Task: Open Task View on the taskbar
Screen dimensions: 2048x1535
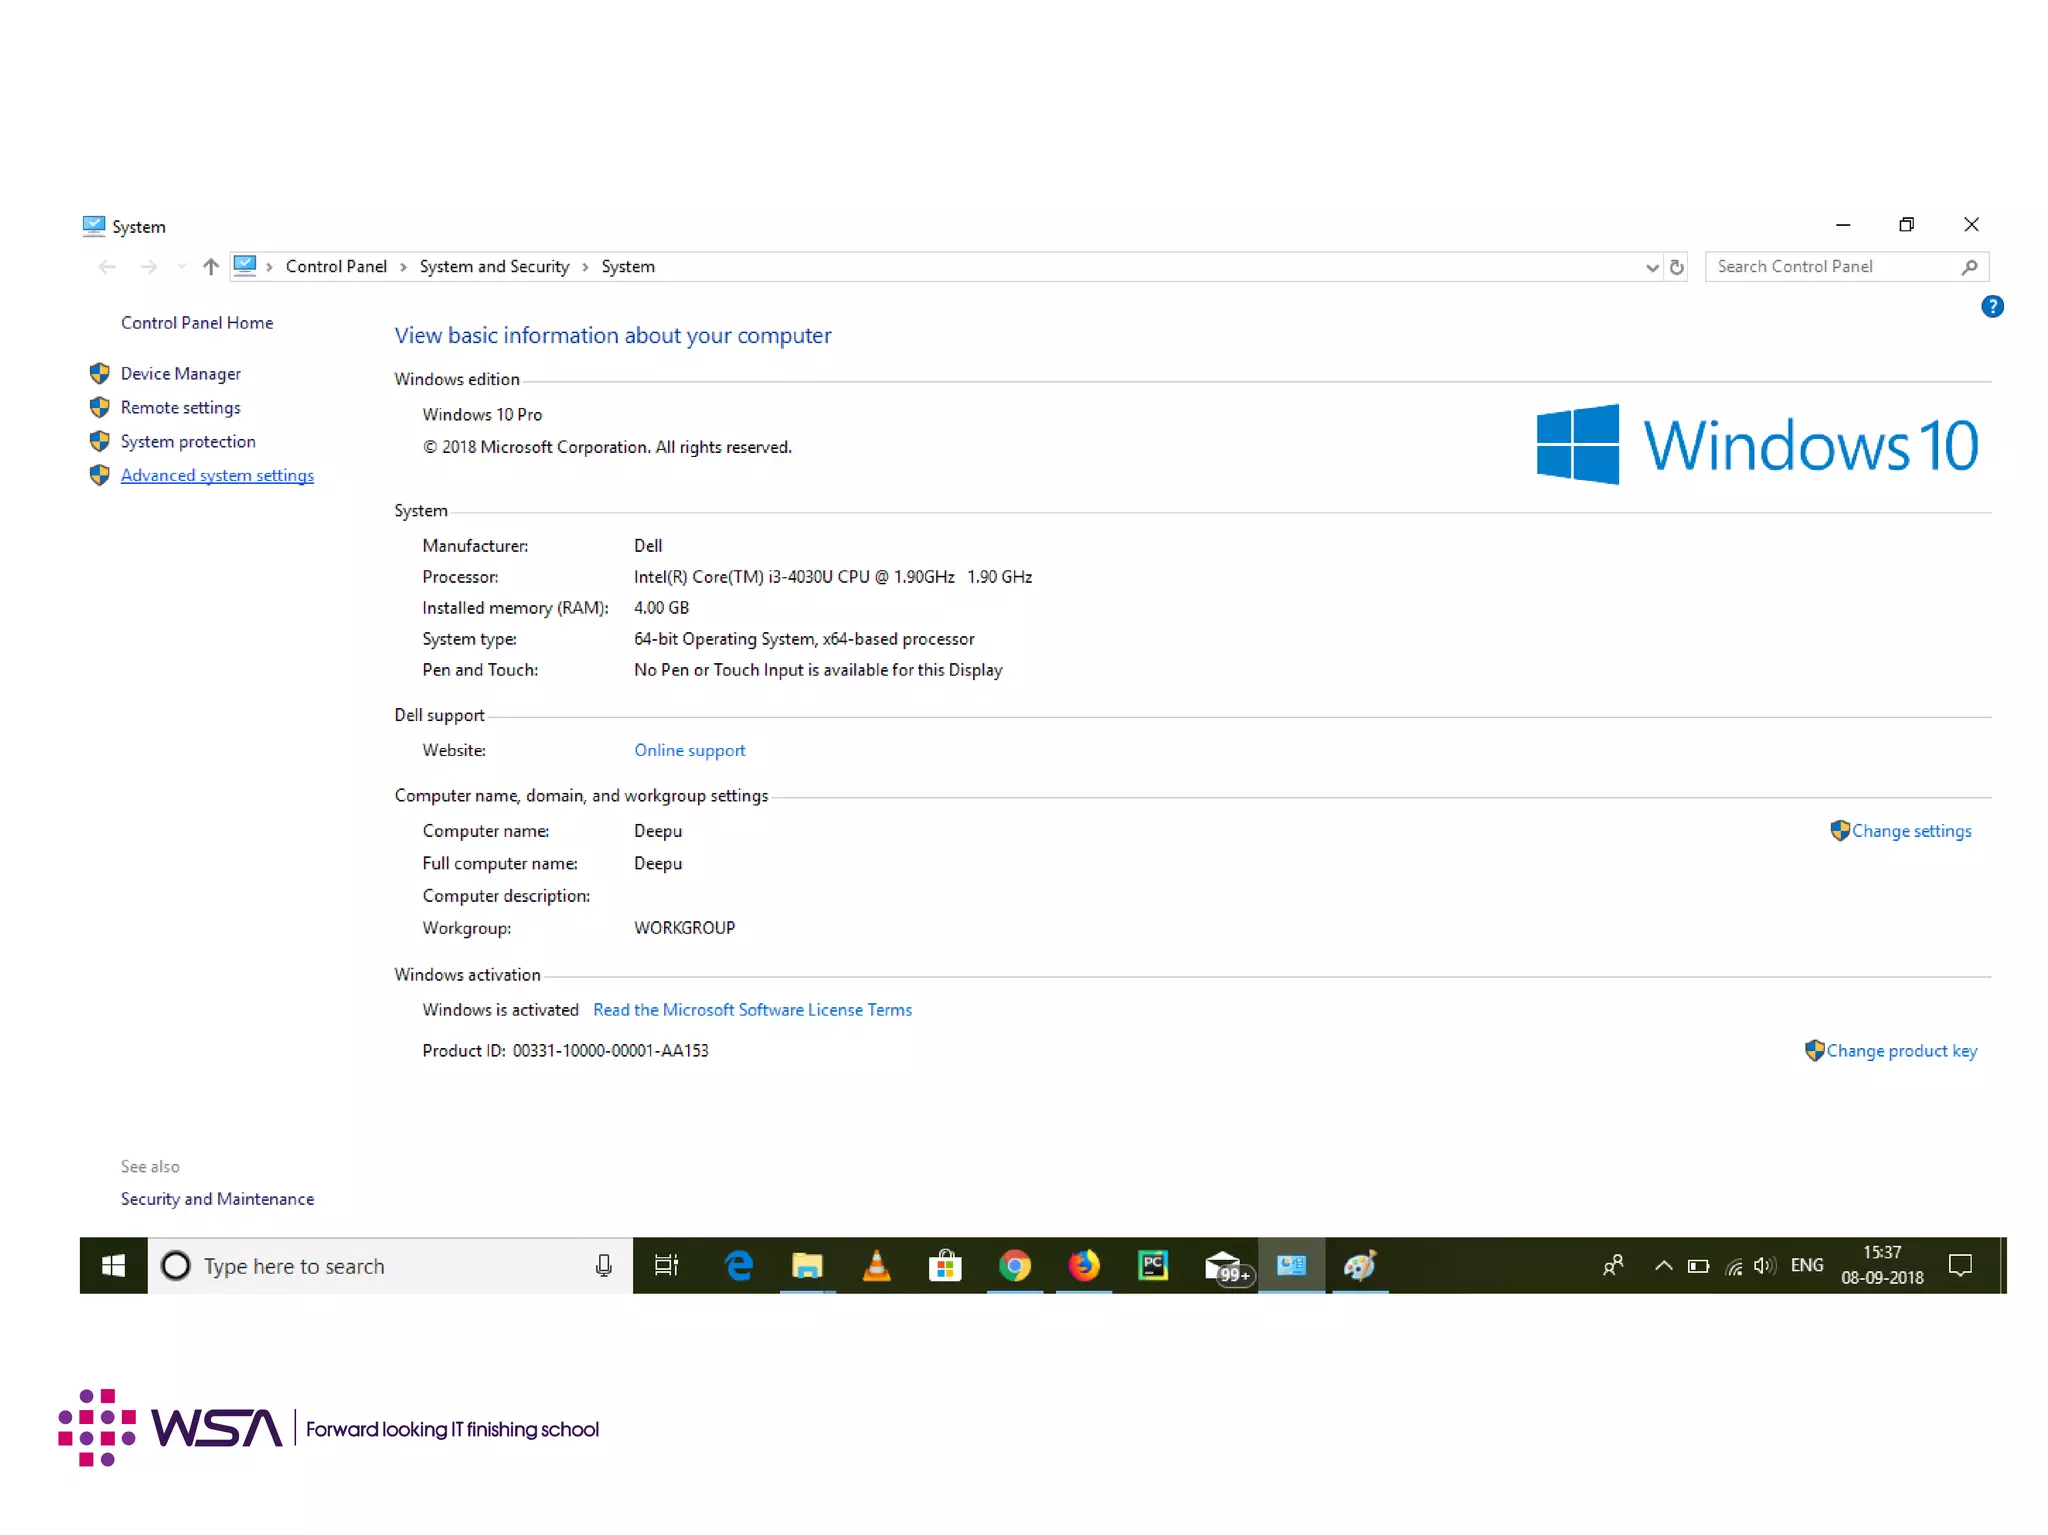Action: 666,1266
